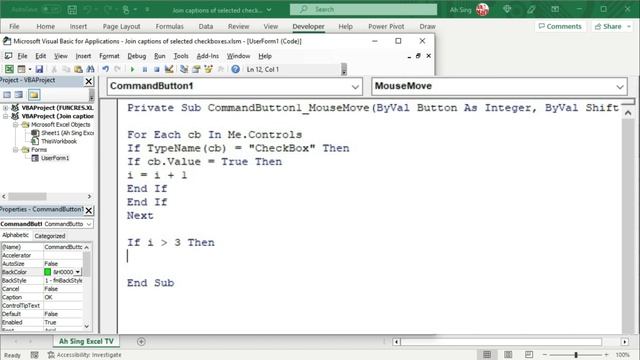
Task: Select the Ah Sing Excel TV sheet tab
Action: tap(86, 341)
